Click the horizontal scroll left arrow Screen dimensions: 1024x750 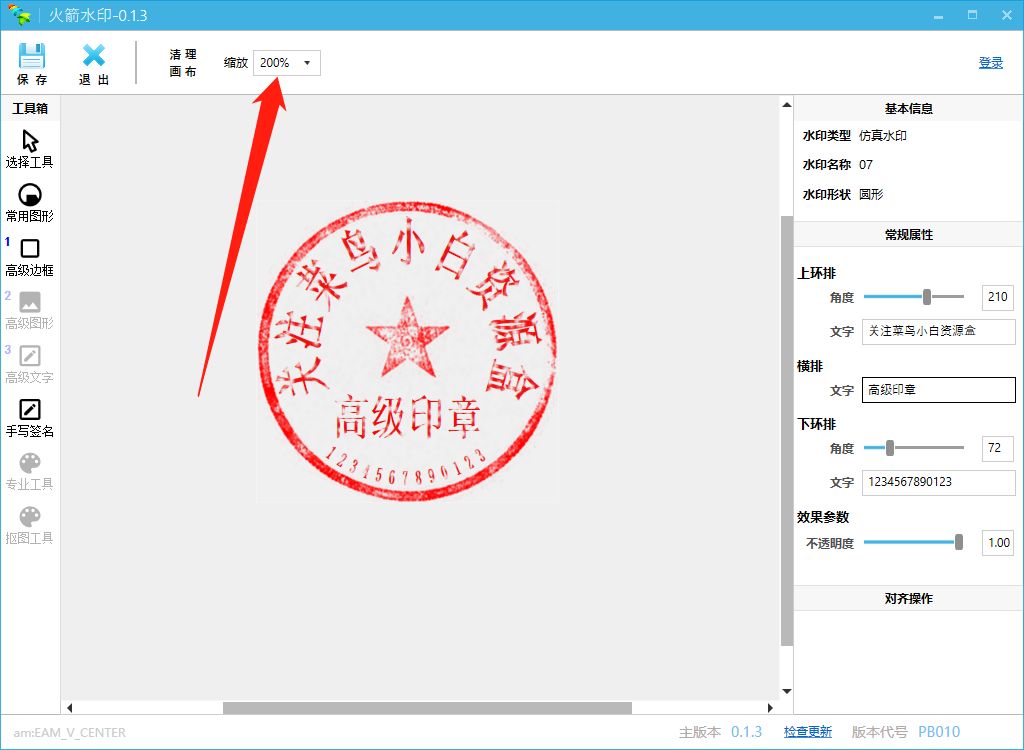coord(69,708)
